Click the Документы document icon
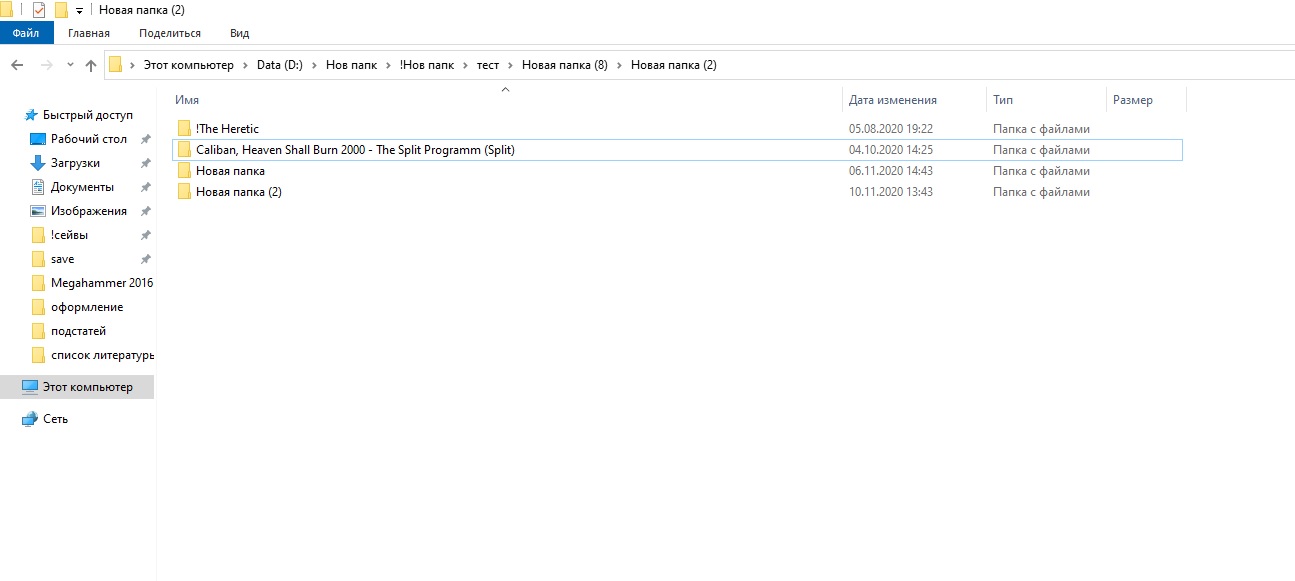1295x581 pixels. 38,187
